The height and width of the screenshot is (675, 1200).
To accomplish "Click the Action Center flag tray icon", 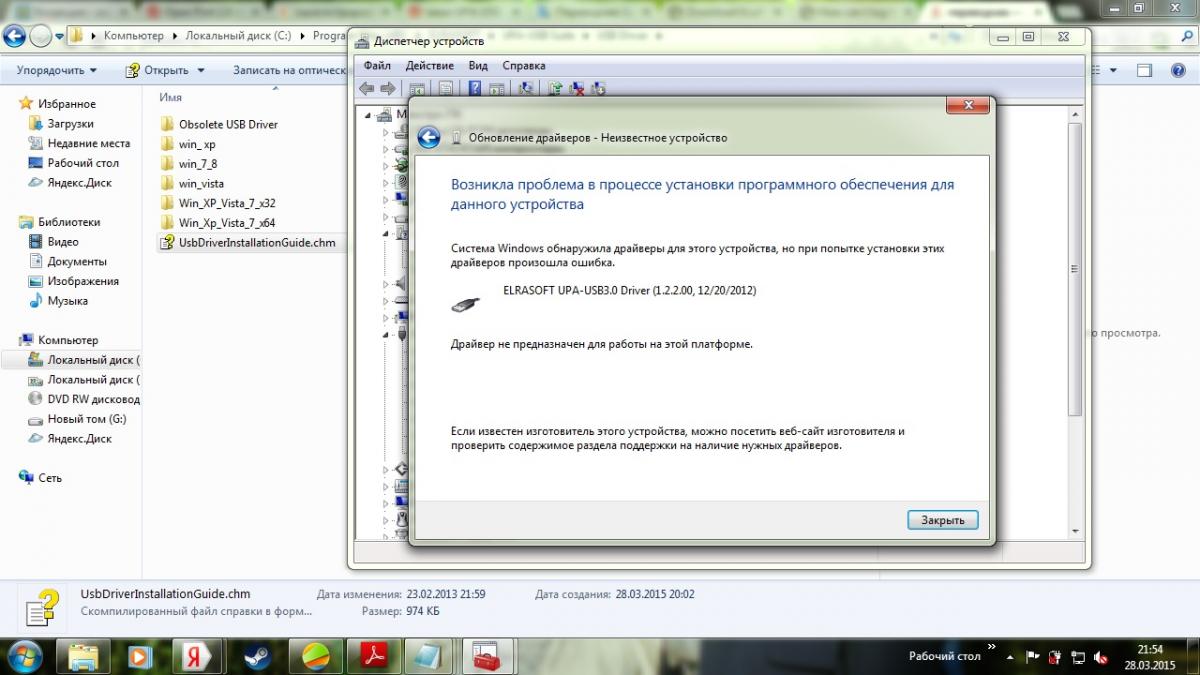I will pos(1033,657).
